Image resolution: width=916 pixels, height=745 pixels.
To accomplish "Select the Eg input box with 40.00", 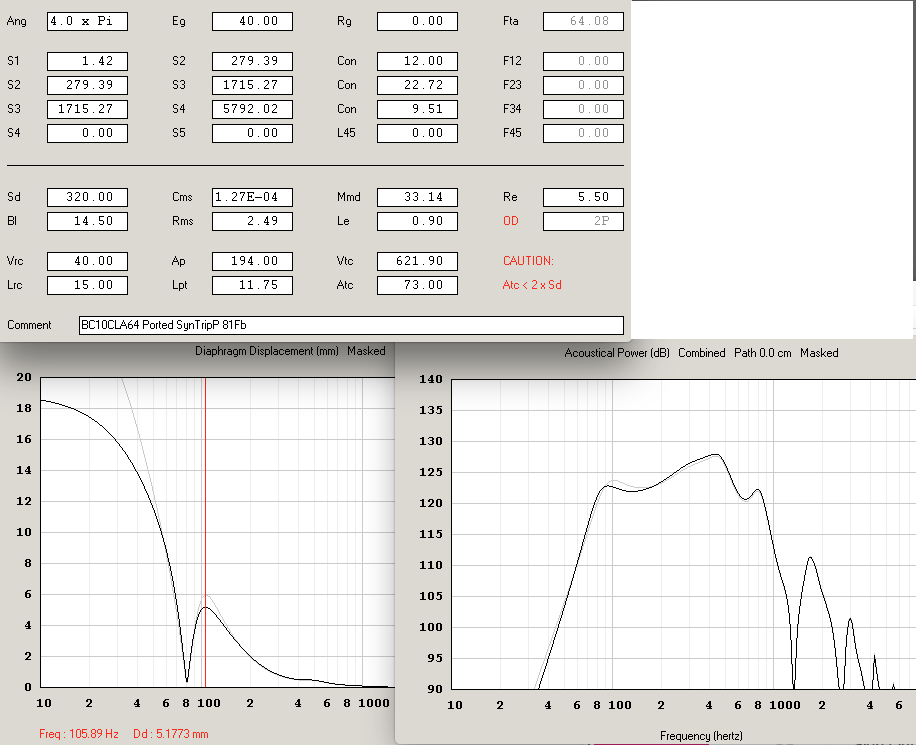I will coord(252,22).
